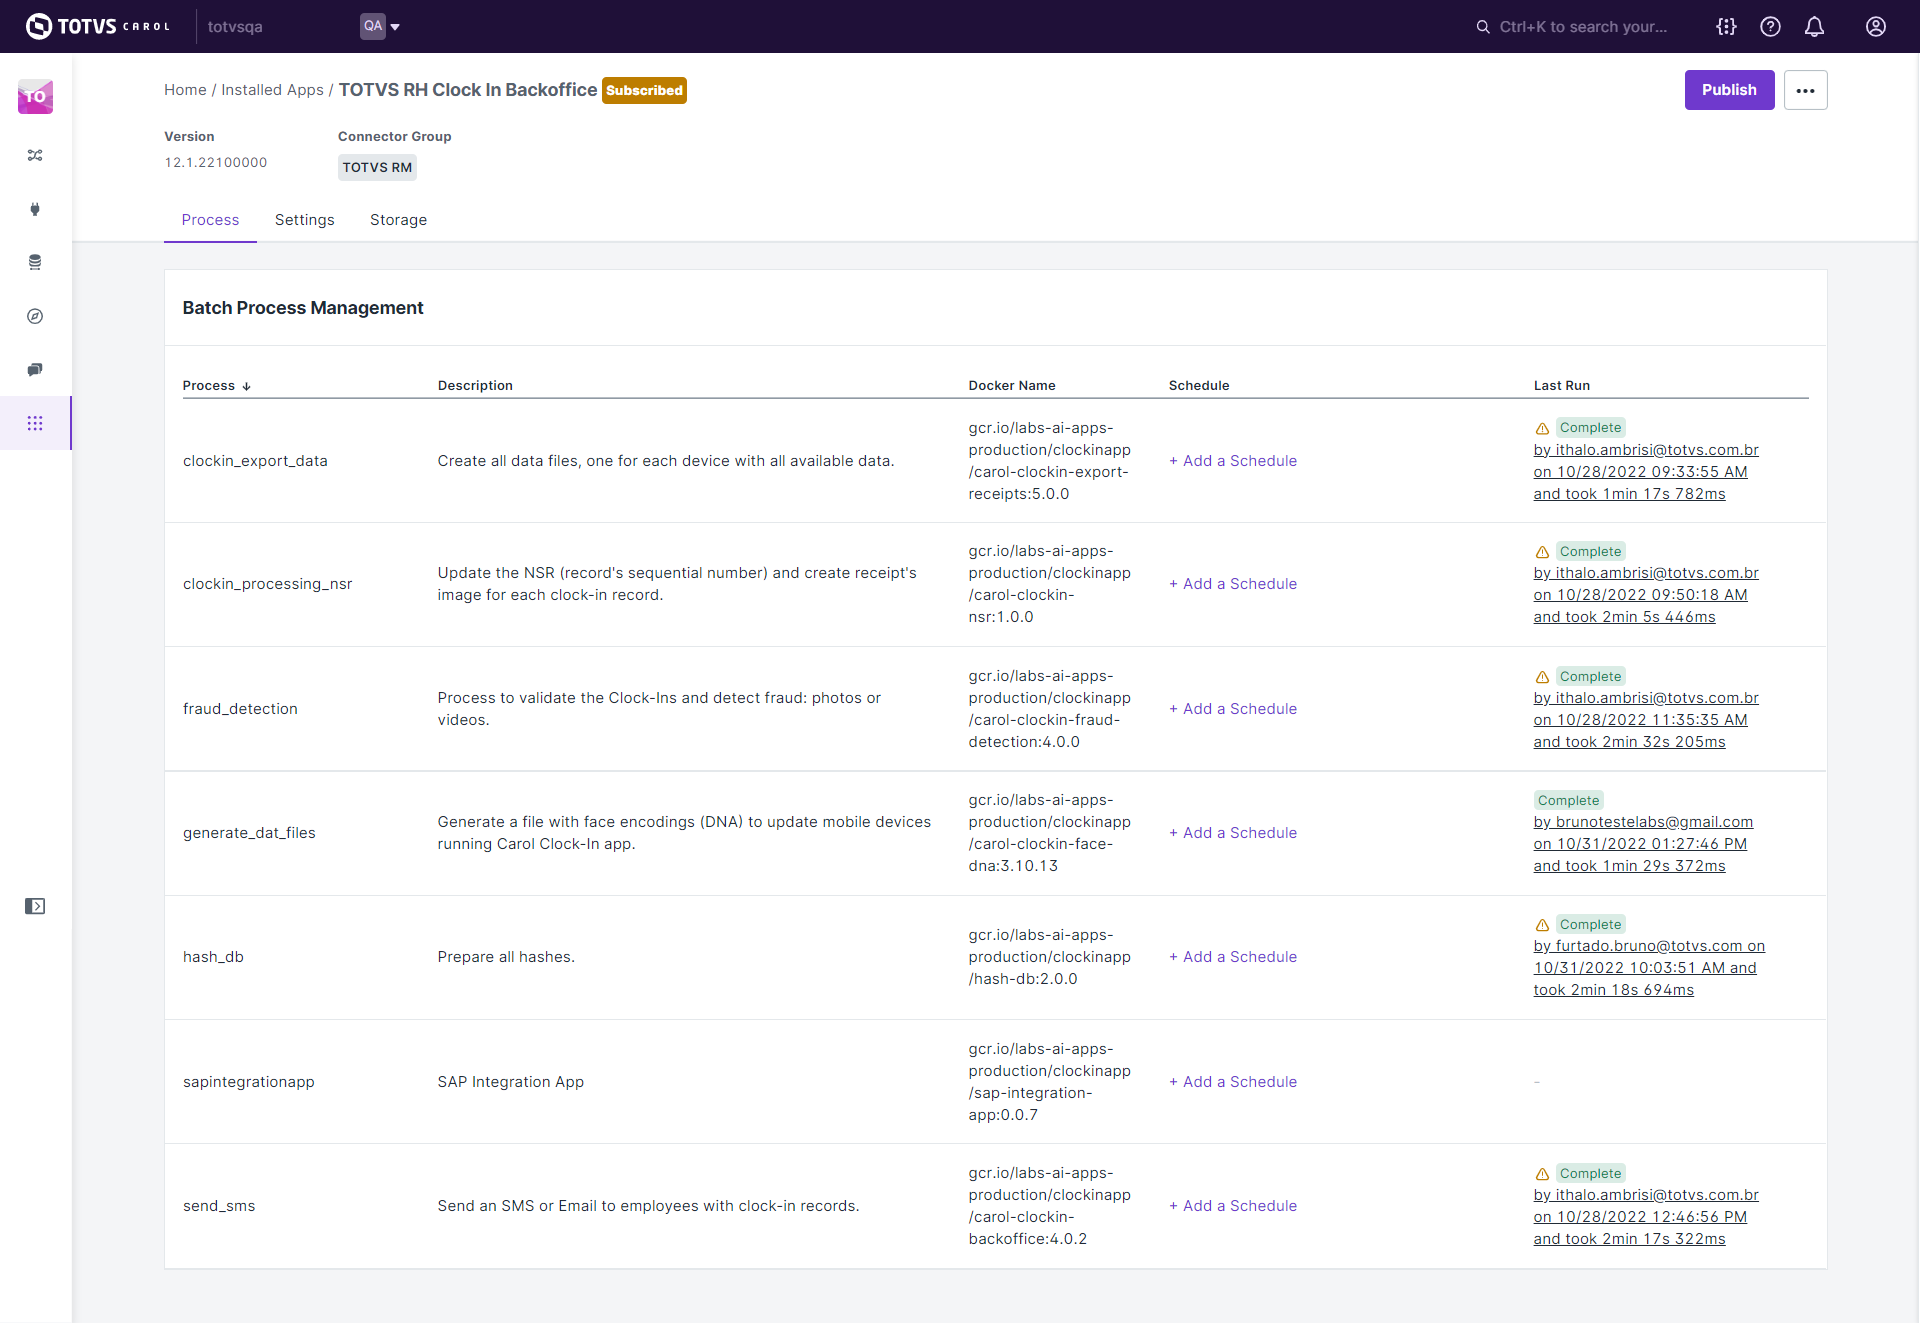This screenshot has width=1920, height=1323.
Task: Open the chat bubbles icon in sidebar
Action: pos(35,370)
